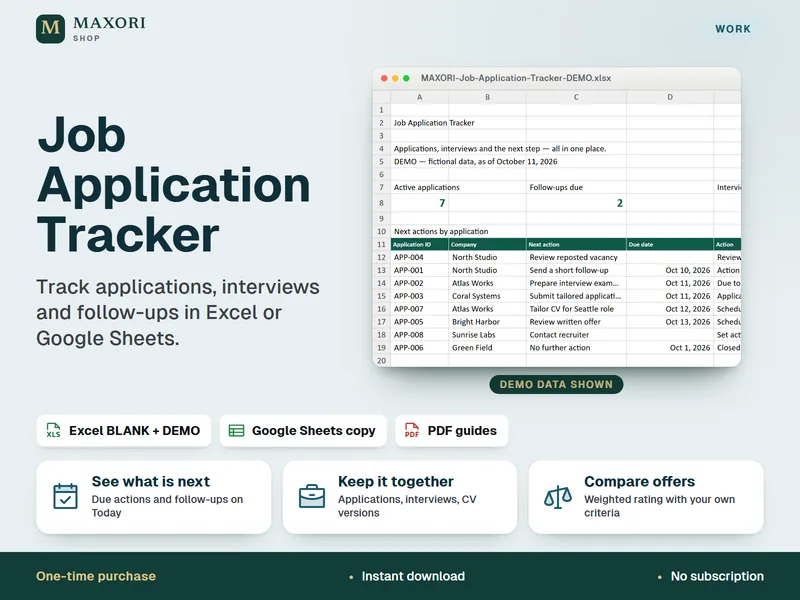Click the Job Application Tracker cell in row 2
This screenshot has height=600, width=800.
434,122
